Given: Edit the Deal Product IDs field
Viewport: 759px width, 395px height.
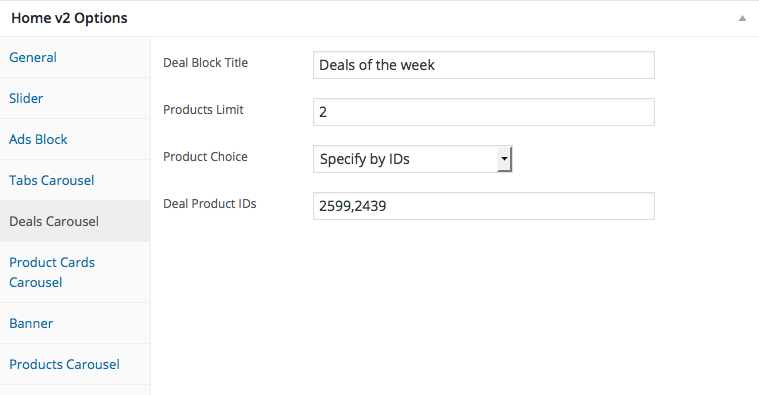Looking at the screenshot, I should 484,206.
